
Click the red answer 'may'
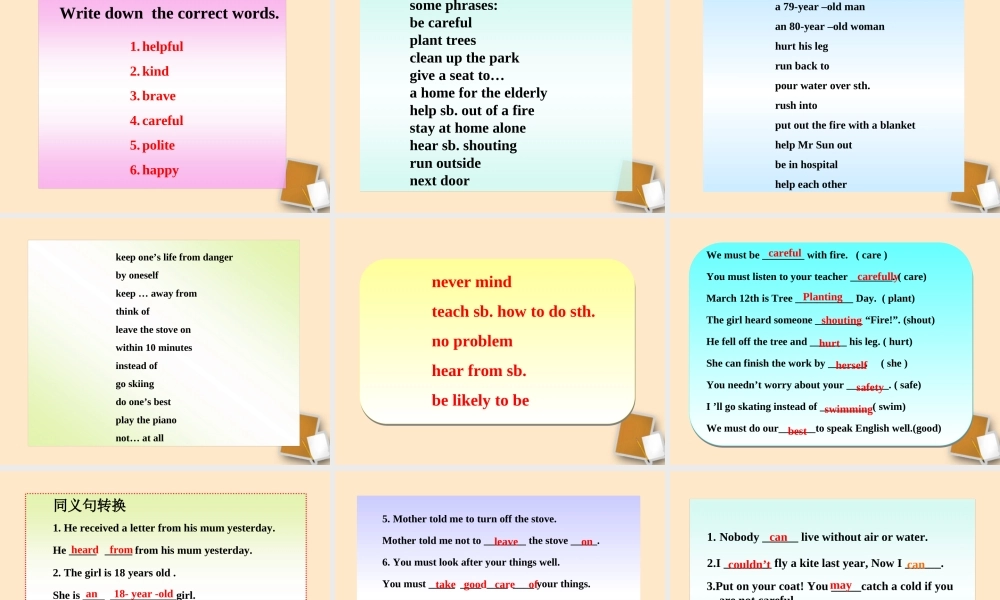point(841,585)
